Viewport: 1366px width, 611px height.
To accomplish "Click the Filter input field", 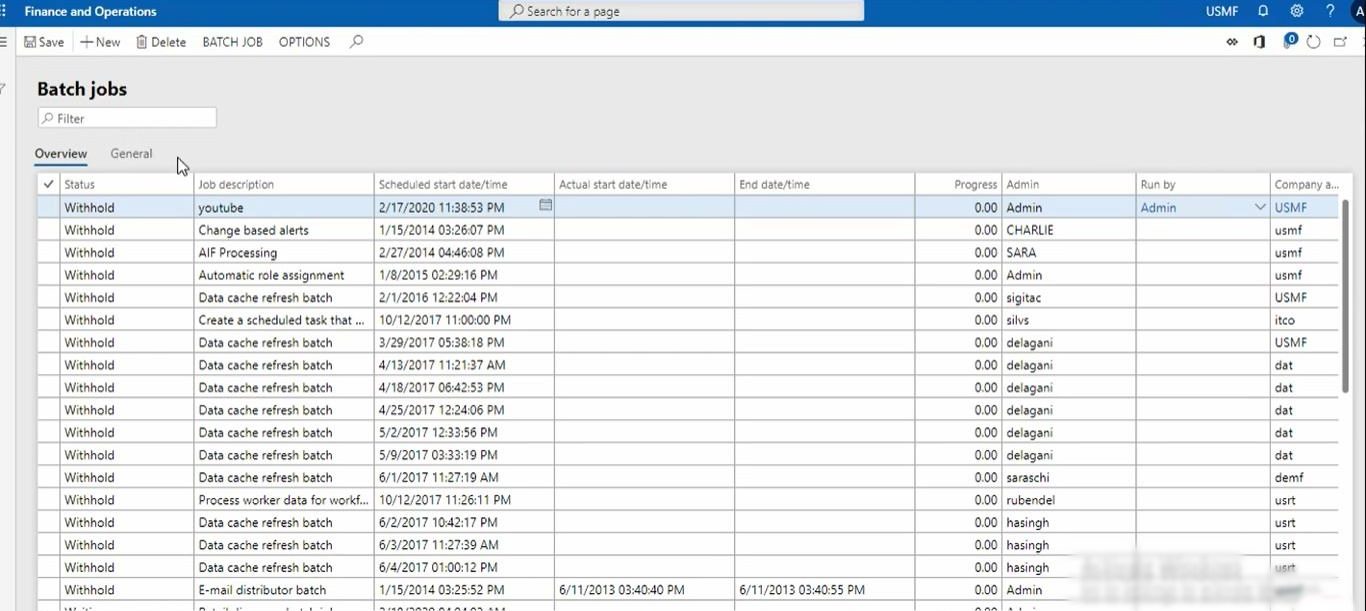I will coord(126,118).
